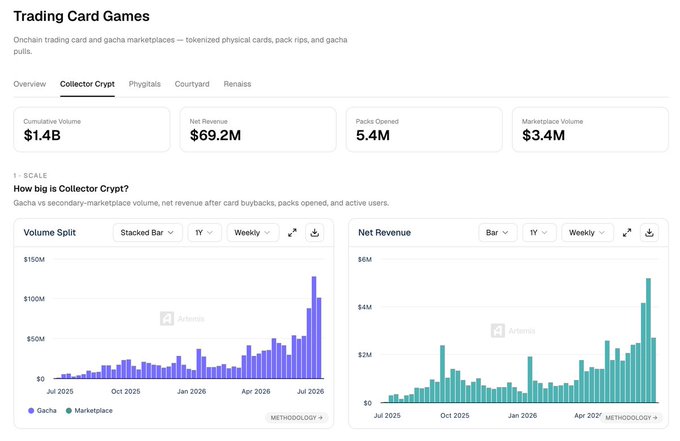Open the Net Revenue Weekly interval dropdown
The width and height of the screenshot is (680, 441).
tap(588, 233)
